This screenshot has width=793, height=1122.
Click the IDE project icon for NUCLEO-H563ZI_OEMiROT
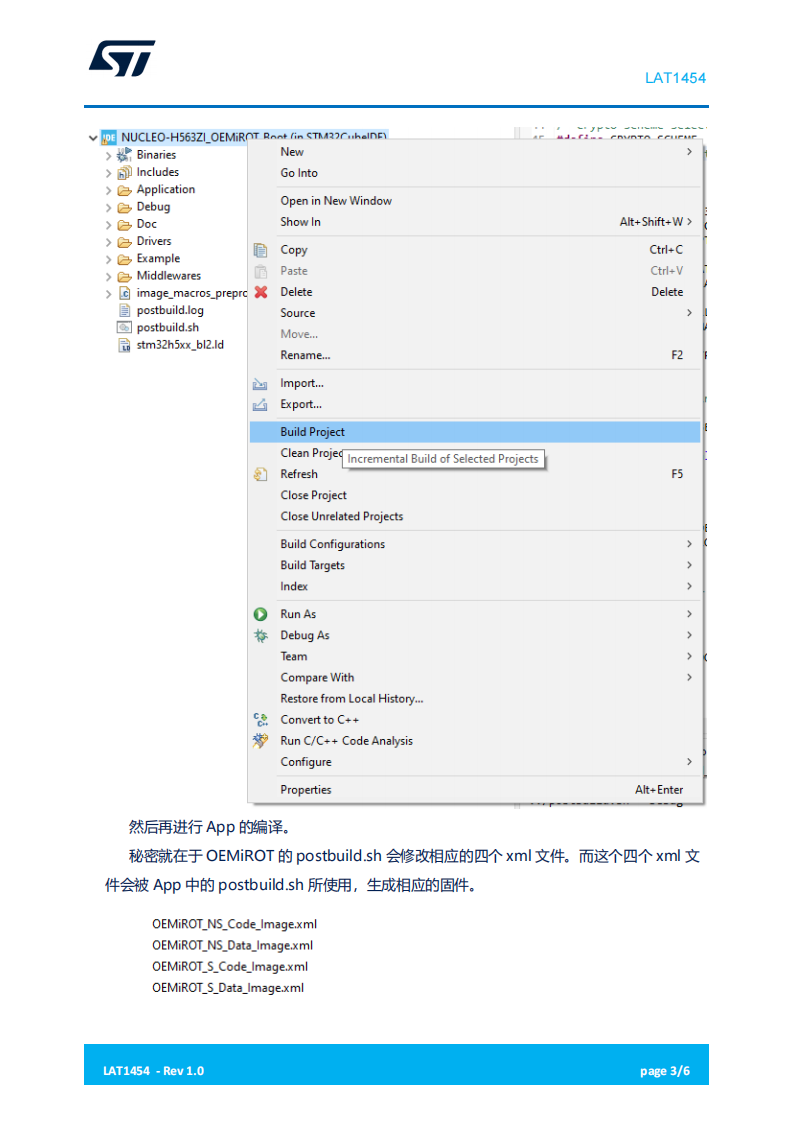tap(109, 137)
